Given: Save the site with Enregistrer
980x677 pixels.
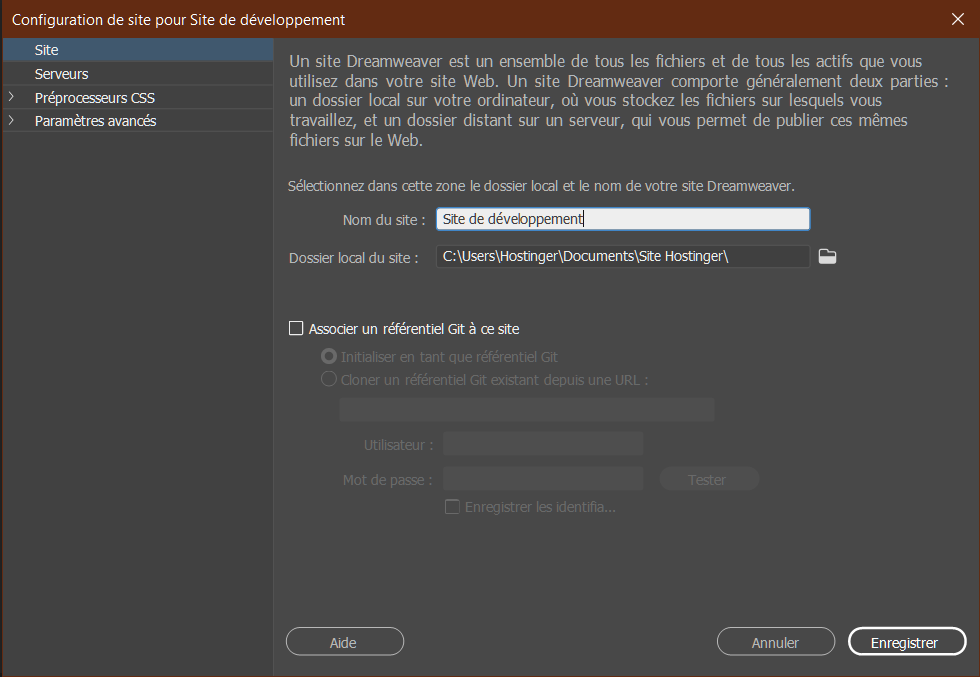Looking at the screenshot, I should 906,641.
